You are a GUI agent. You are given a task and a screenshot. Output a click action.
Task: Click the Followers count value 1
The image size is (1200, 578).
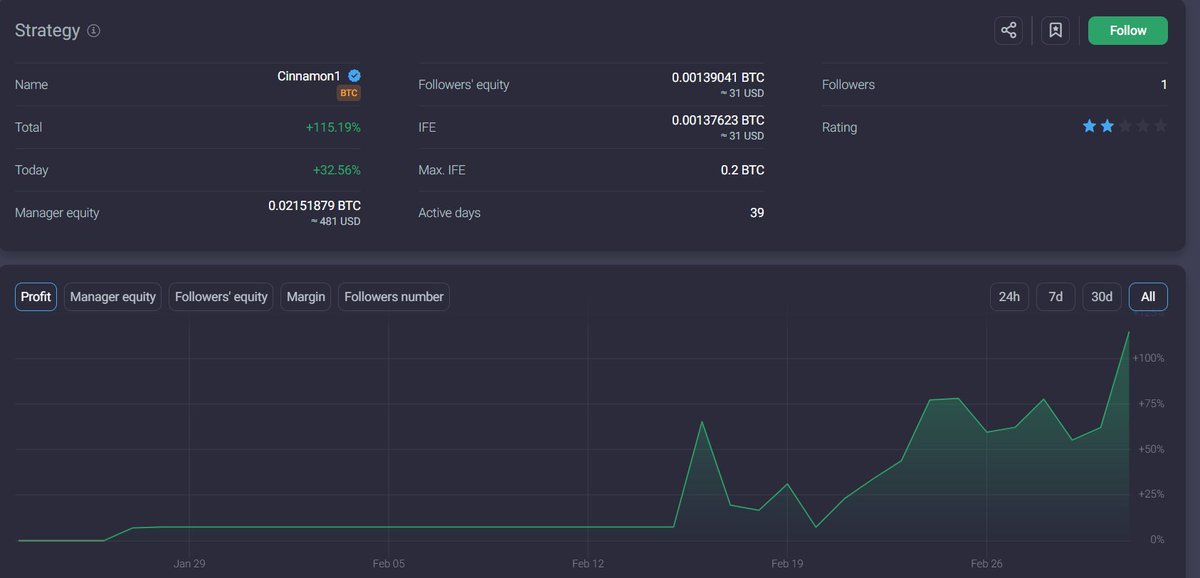[x=1164, y=85]
